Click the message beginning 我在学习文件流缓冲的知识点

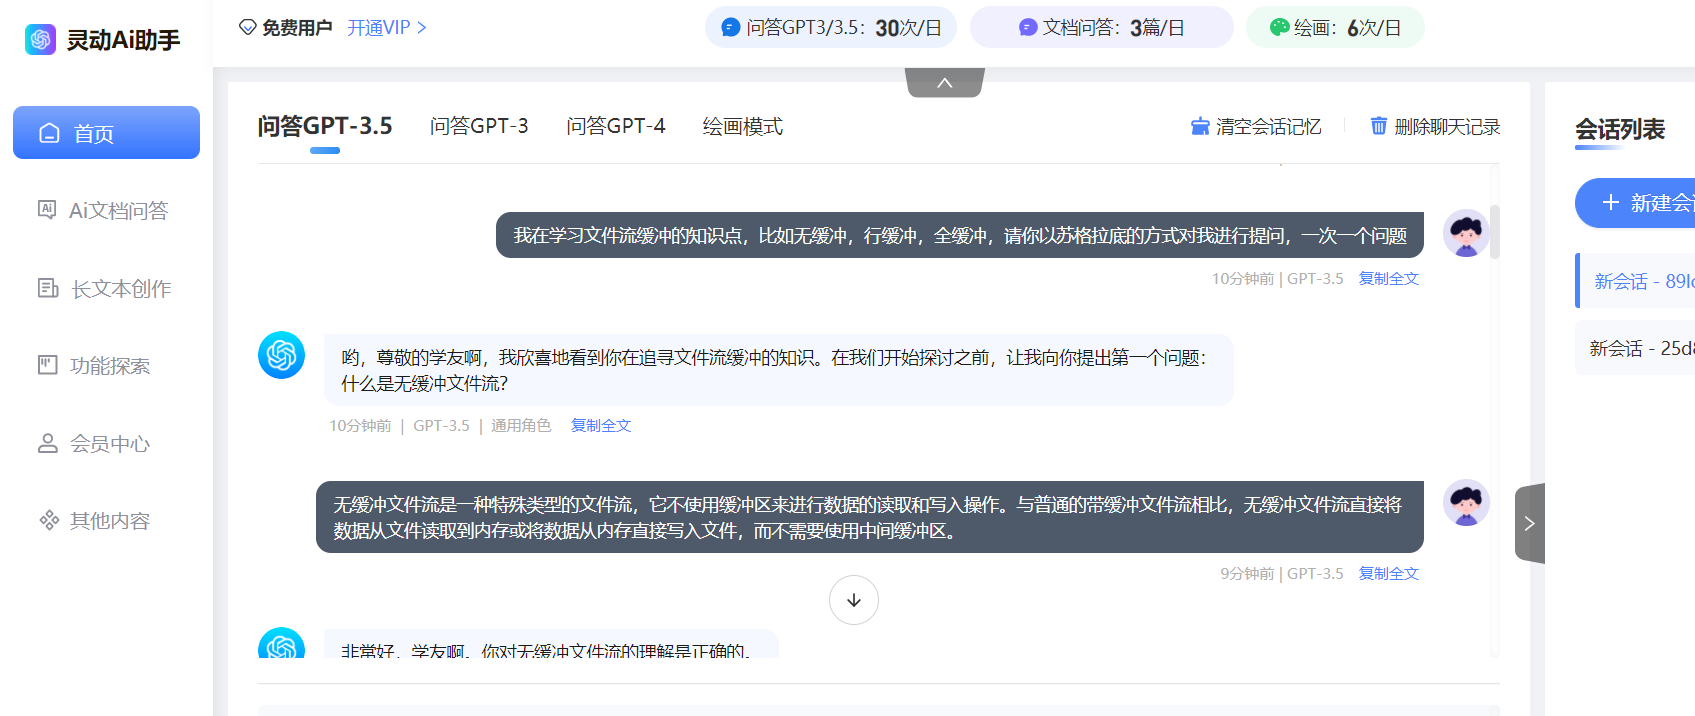[960, 235]
